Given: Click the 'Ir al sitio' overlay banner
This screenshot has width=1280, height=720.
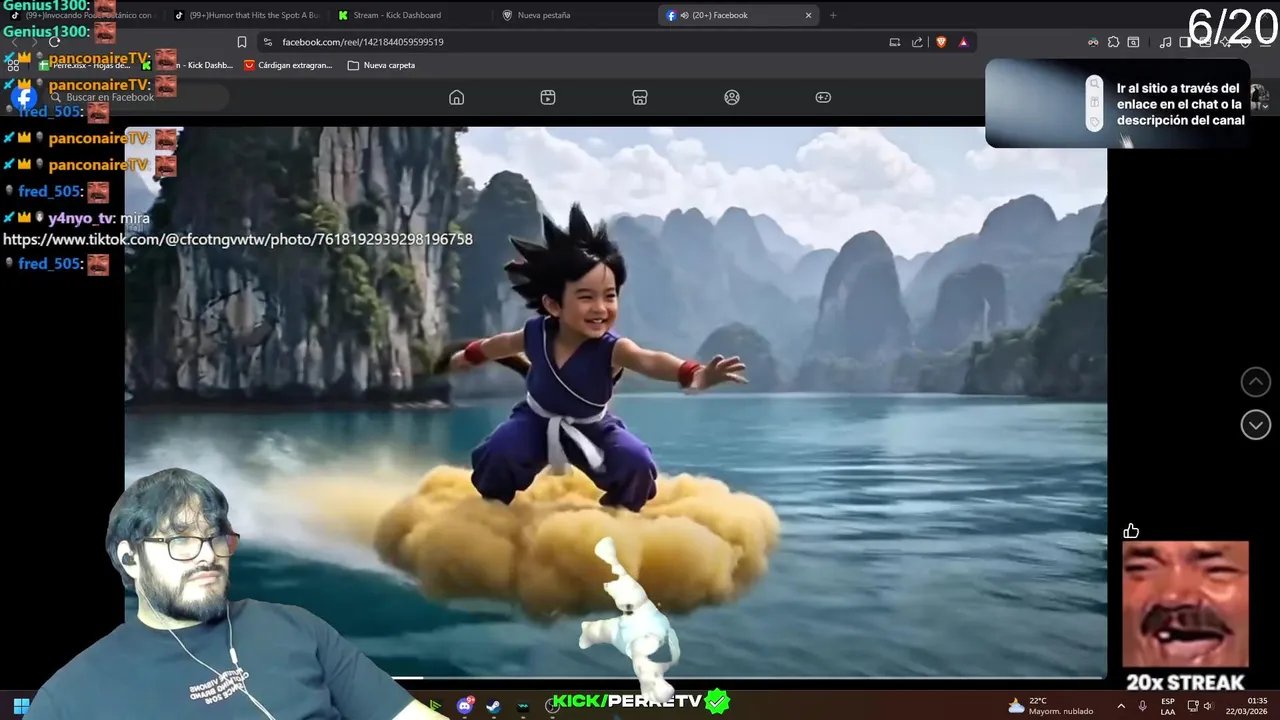Looking at the screenshot, I should coord(1117,104).
